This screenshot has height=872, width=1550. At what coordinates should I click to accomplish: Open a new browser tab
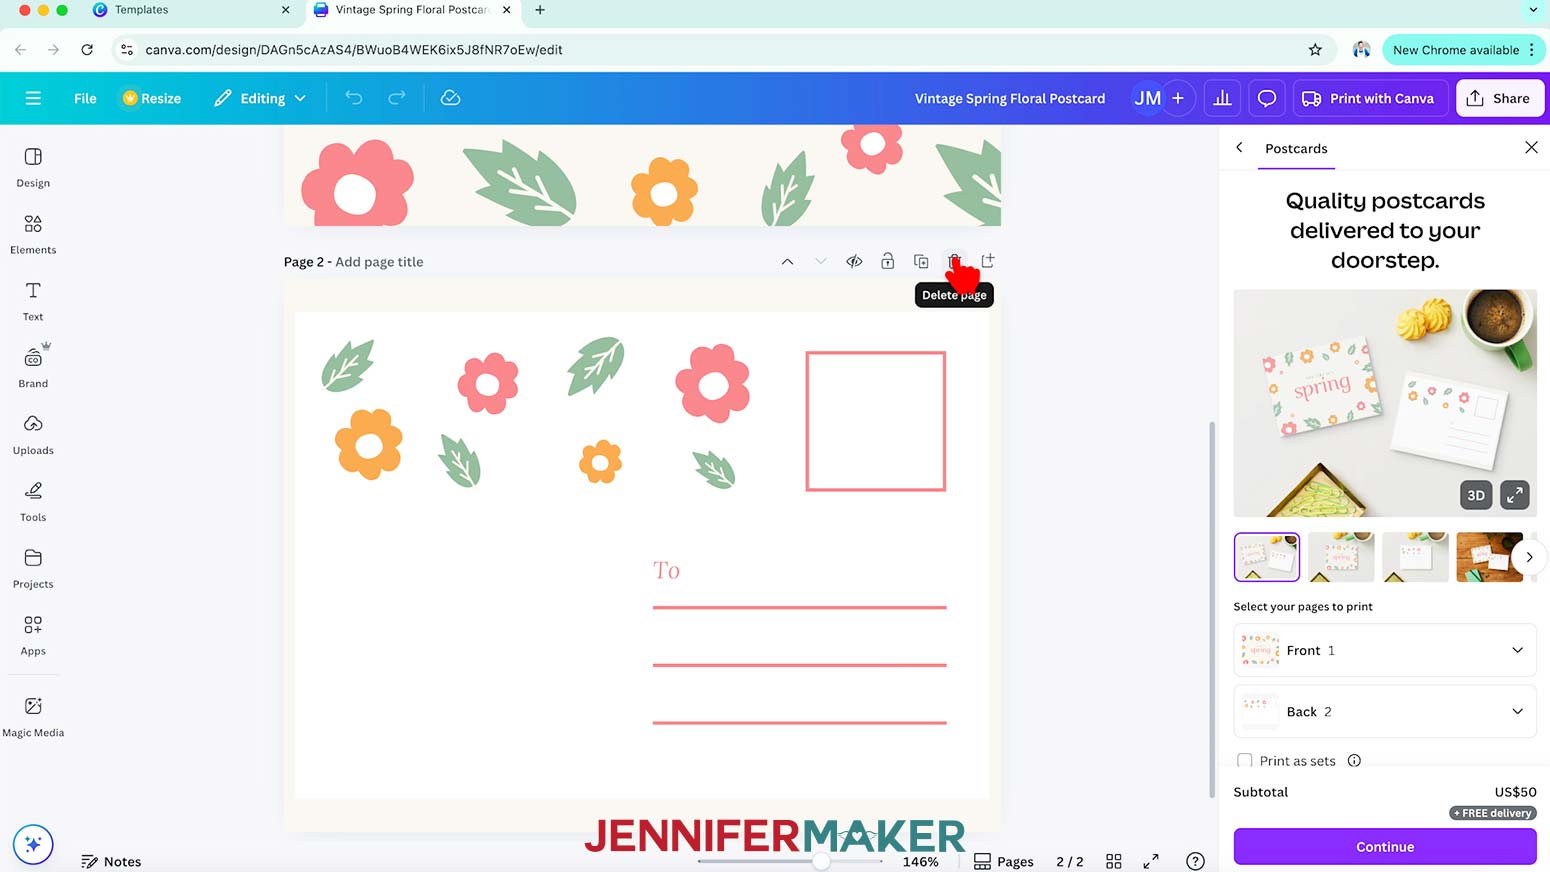[540, 10]
